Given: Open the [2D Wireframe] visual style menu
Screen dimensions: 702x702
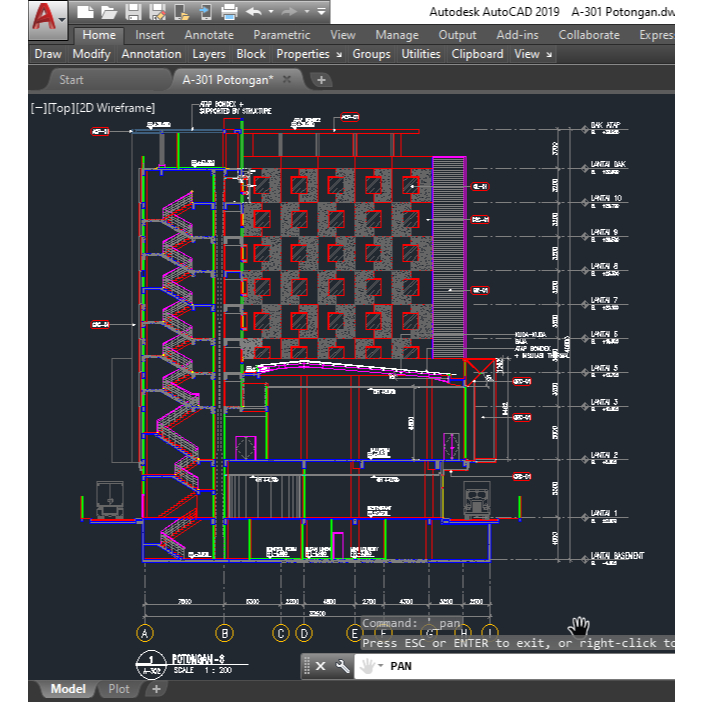Looking at the screenshot, I should (116, 108).
